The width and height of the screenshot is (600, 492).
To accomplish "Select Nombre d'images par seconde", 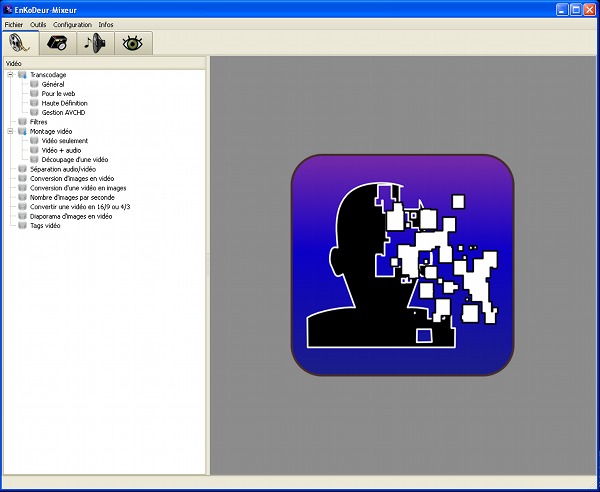I will point(72,197).
